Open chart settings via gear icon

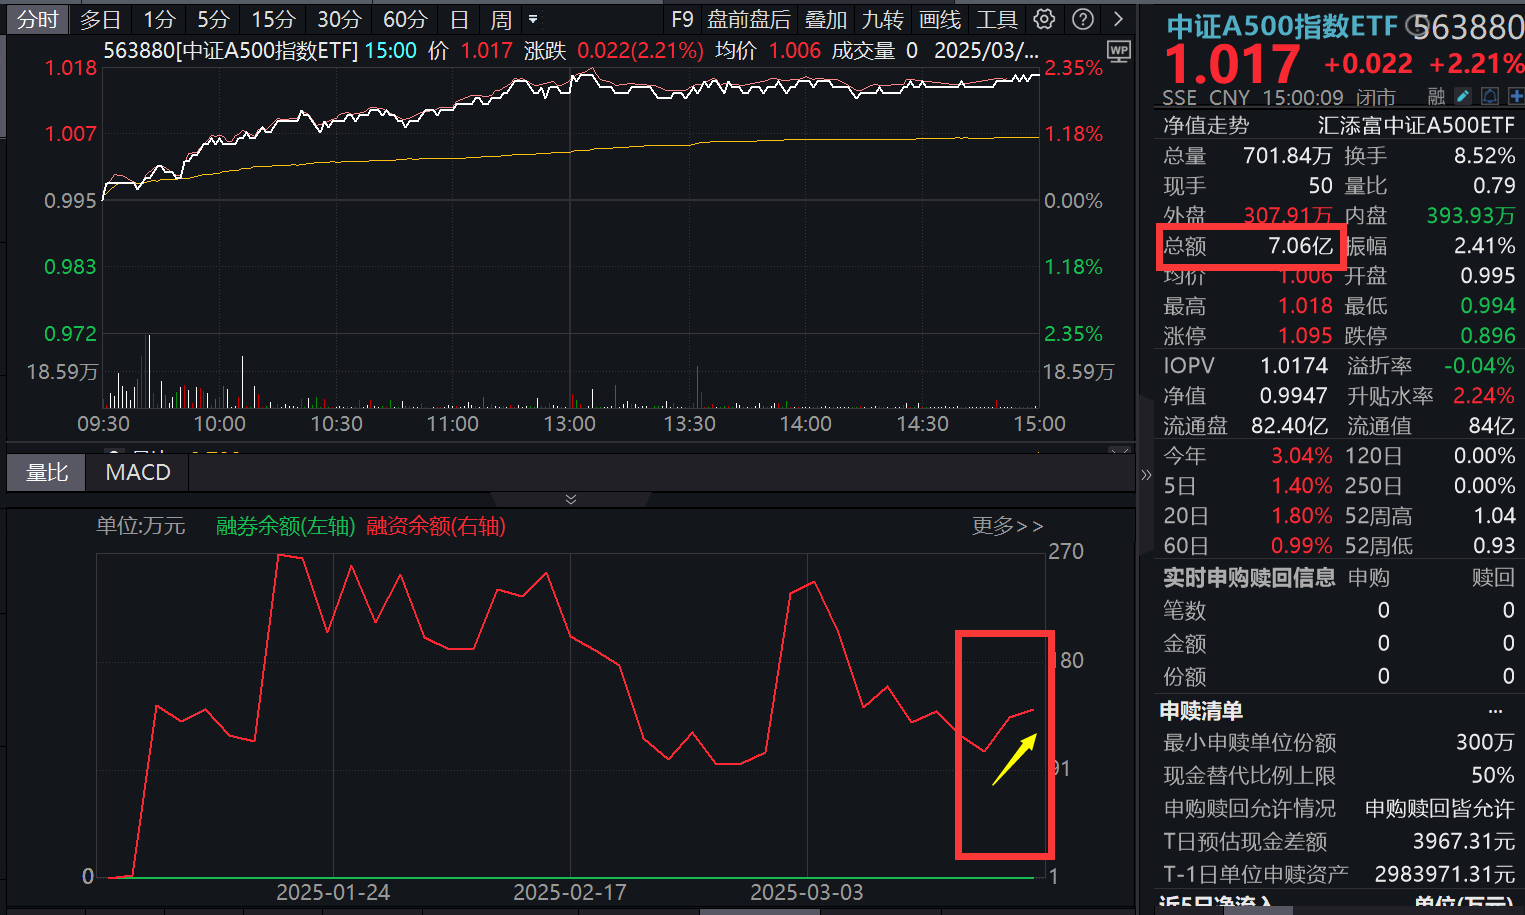pos(1043,18)
